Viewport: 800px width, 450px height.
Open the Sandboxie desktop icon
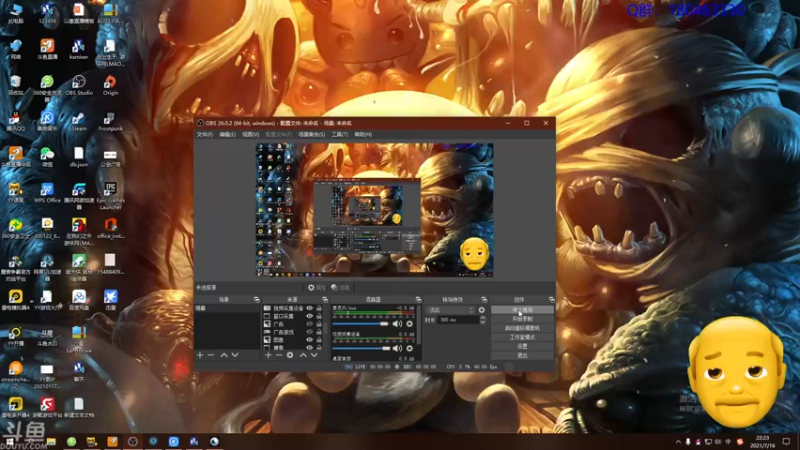(79, 339)
